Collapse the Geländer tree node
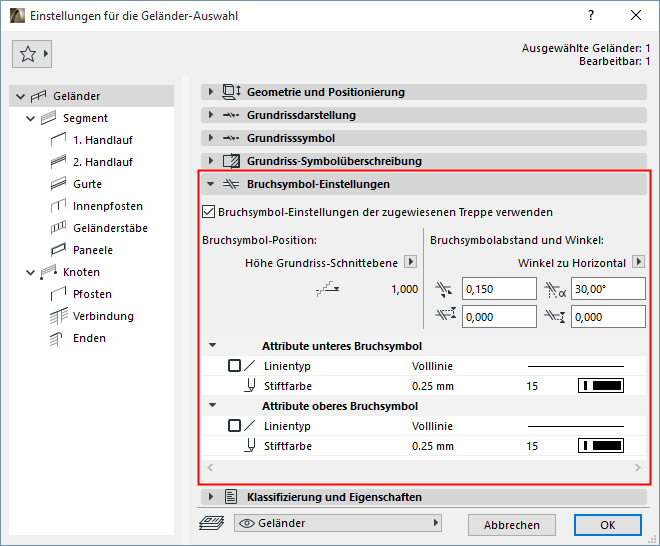The image size is (660, 546). (x=20, y=96)
